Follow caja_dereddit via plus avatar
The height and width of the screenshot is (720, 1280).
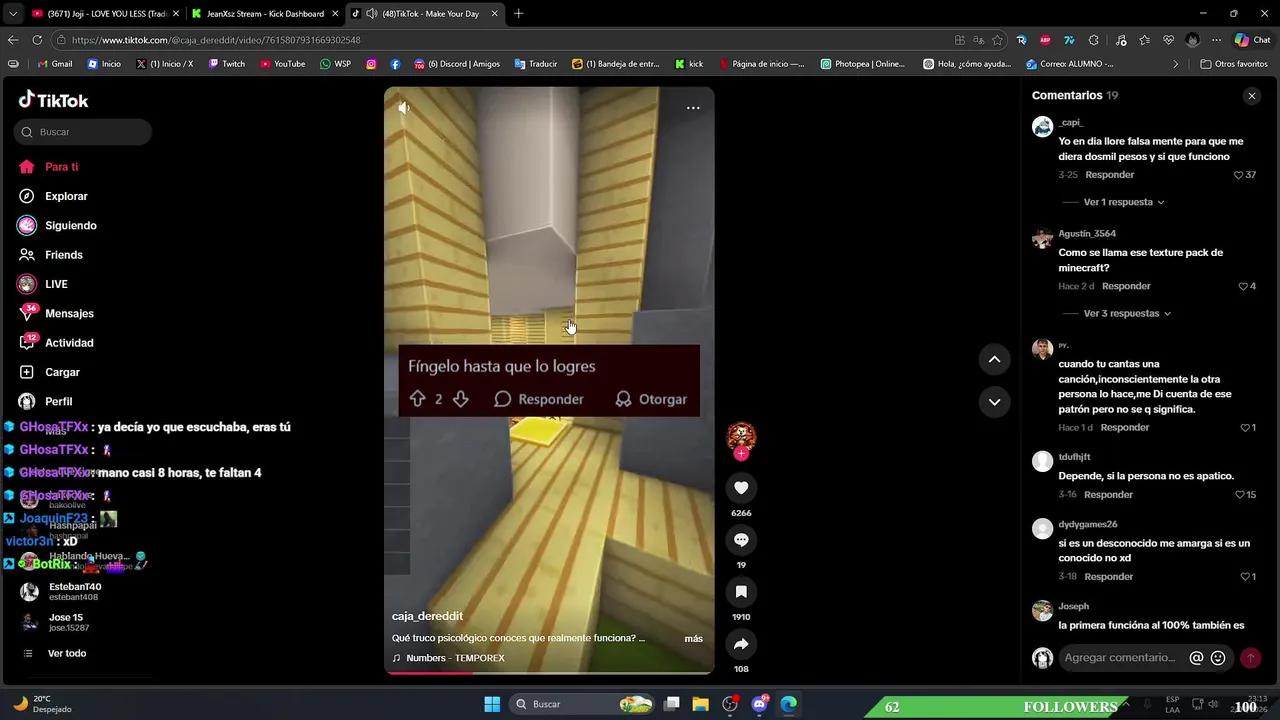pyautogui.click(x=741, y=453)
